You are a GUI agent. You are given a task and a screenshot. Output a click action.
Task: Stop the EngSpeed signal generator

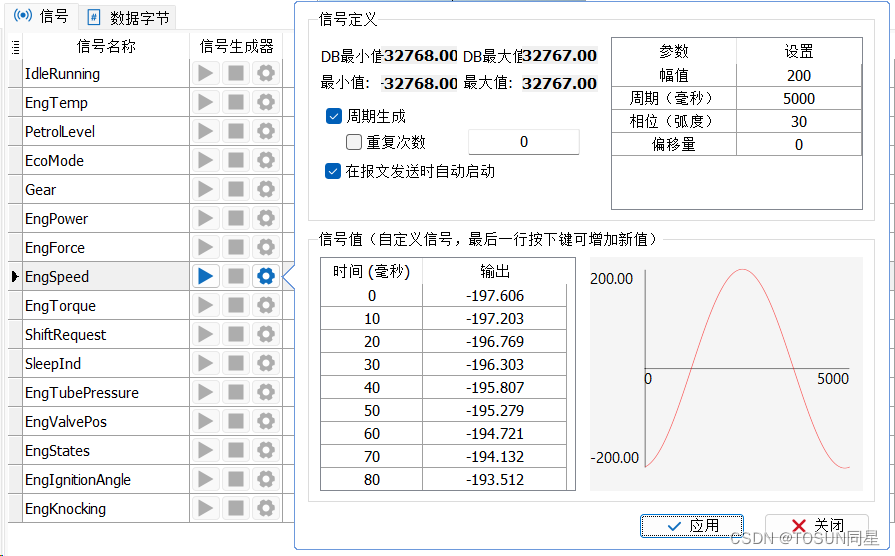tap(236, 277)
